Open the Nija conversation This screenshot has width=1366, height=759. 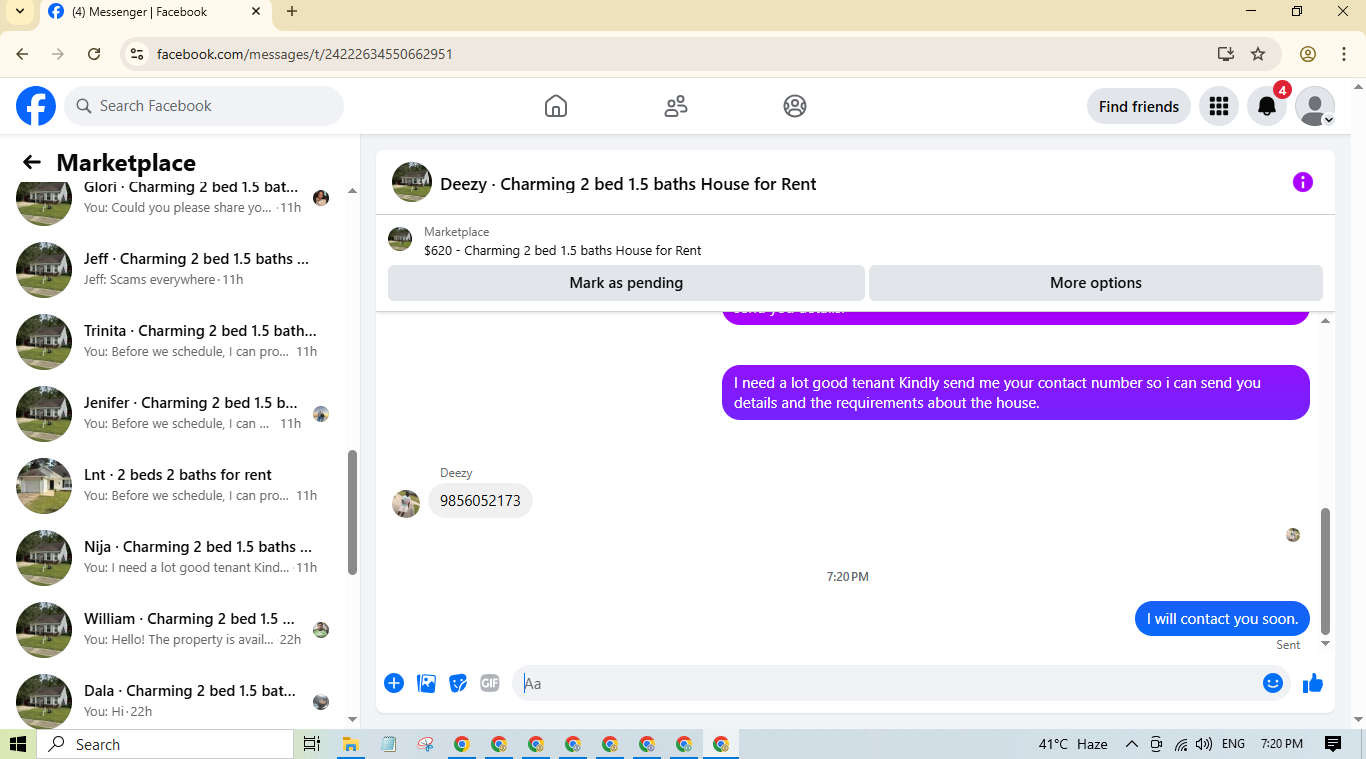[180, 557]
